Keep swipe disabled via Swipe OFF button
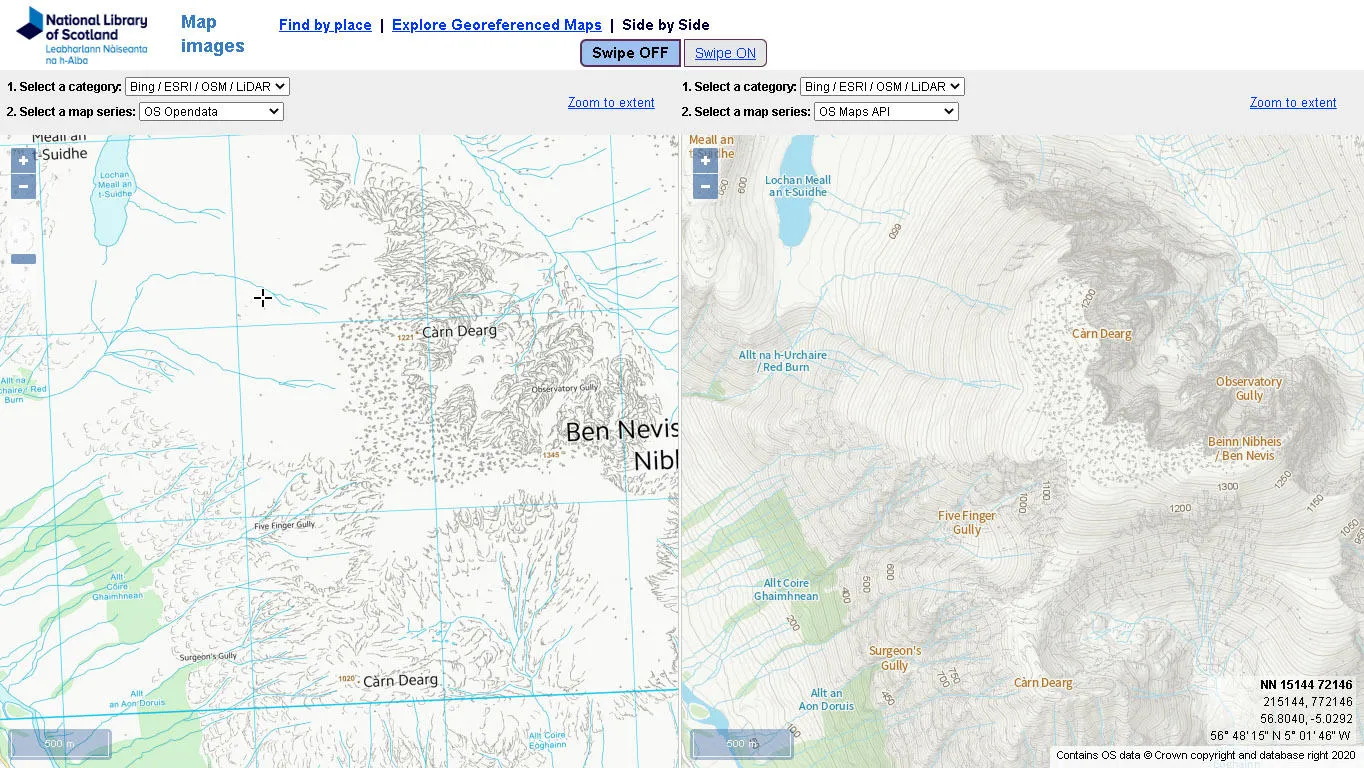The image size is (1364, 768). point(629,52)
